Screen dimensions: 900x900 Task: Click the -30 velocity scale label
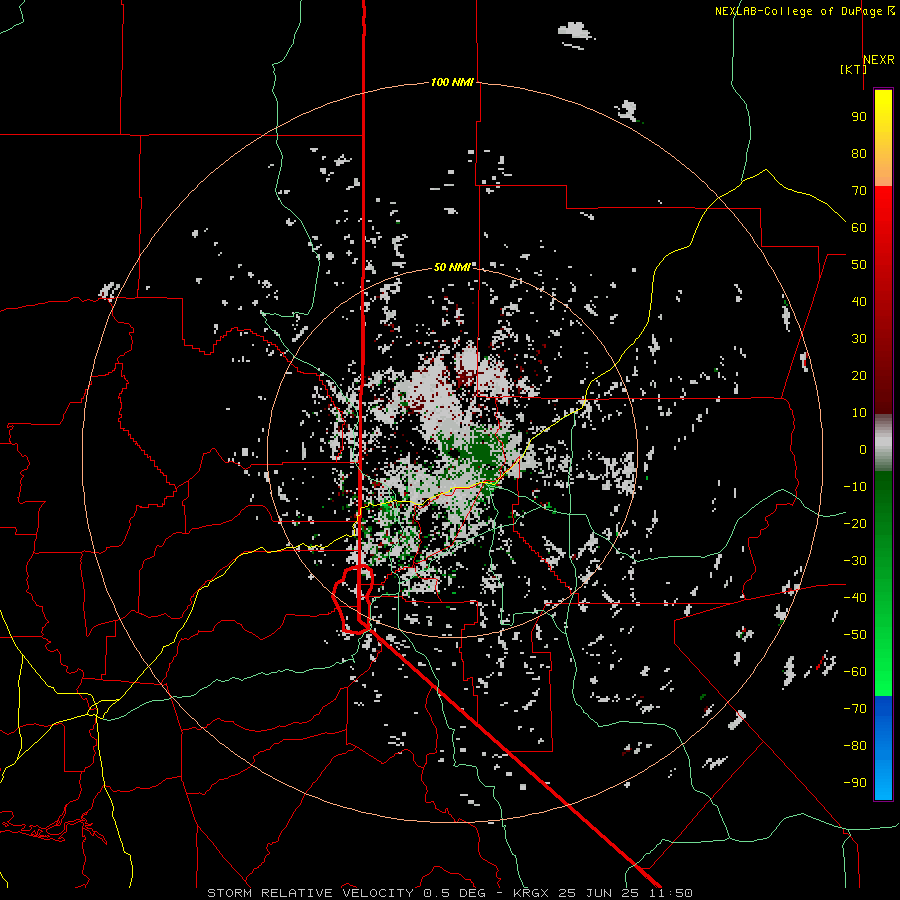click(855, 561)
